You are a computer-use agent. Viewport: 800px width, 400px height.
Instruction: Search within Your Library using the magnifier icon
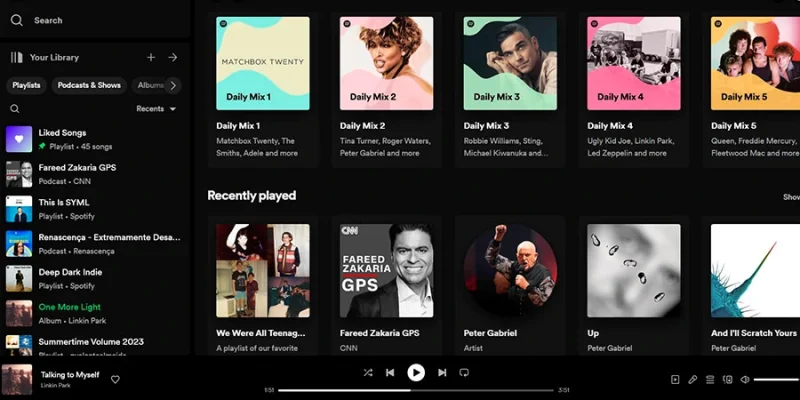15,109
